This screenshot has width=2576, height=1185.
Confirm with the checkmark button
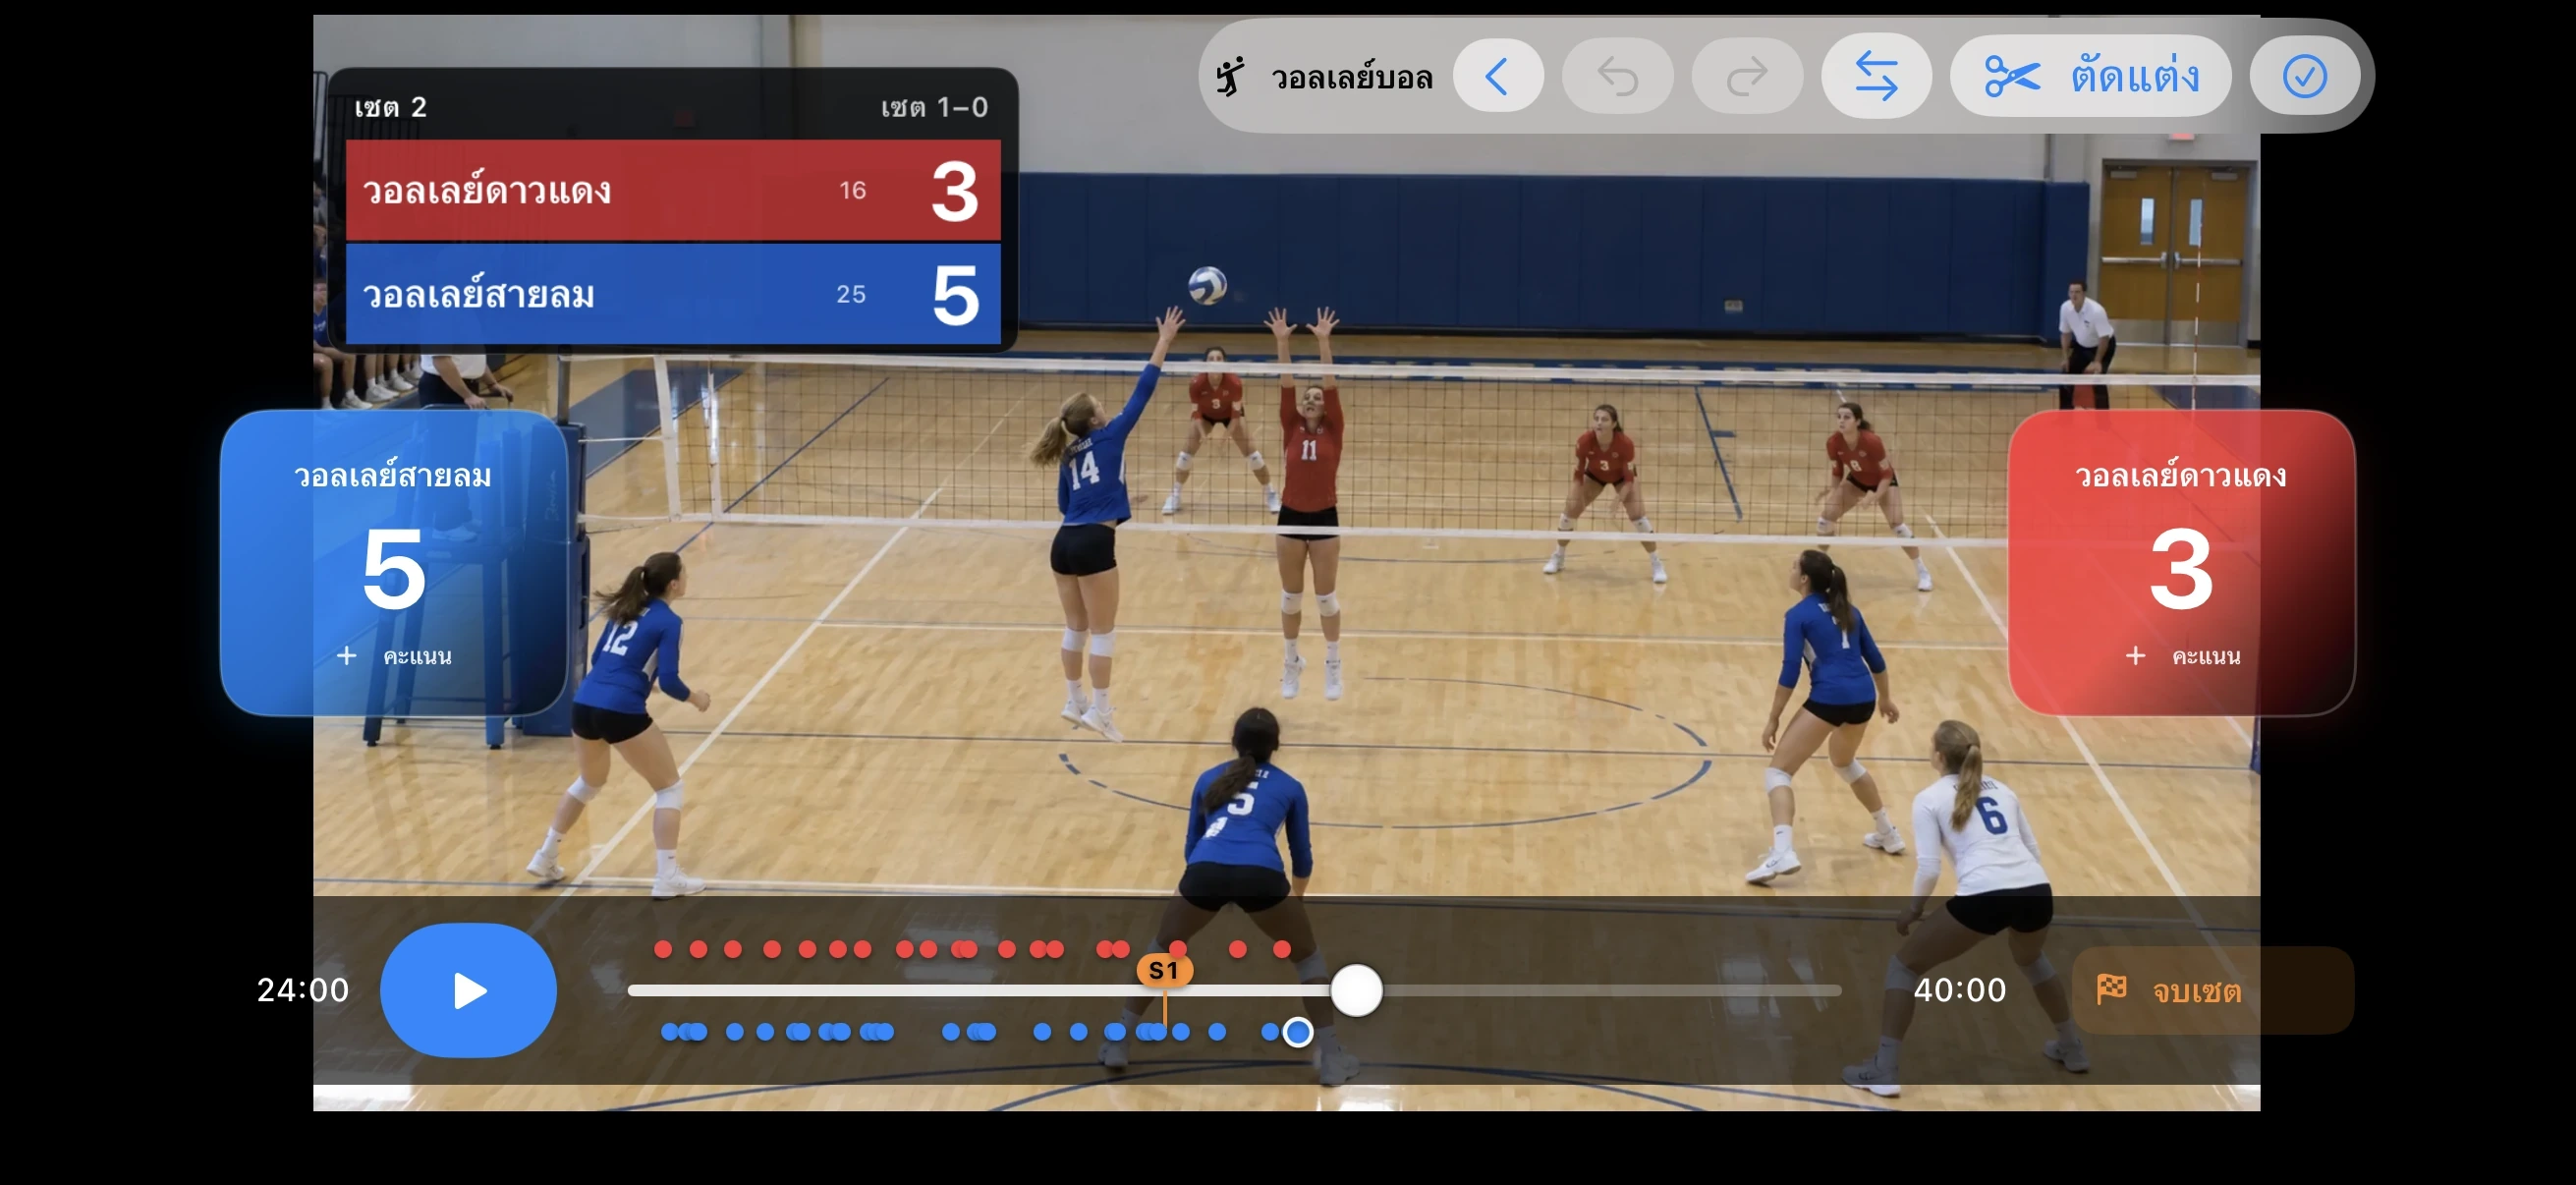[2304, 76]
